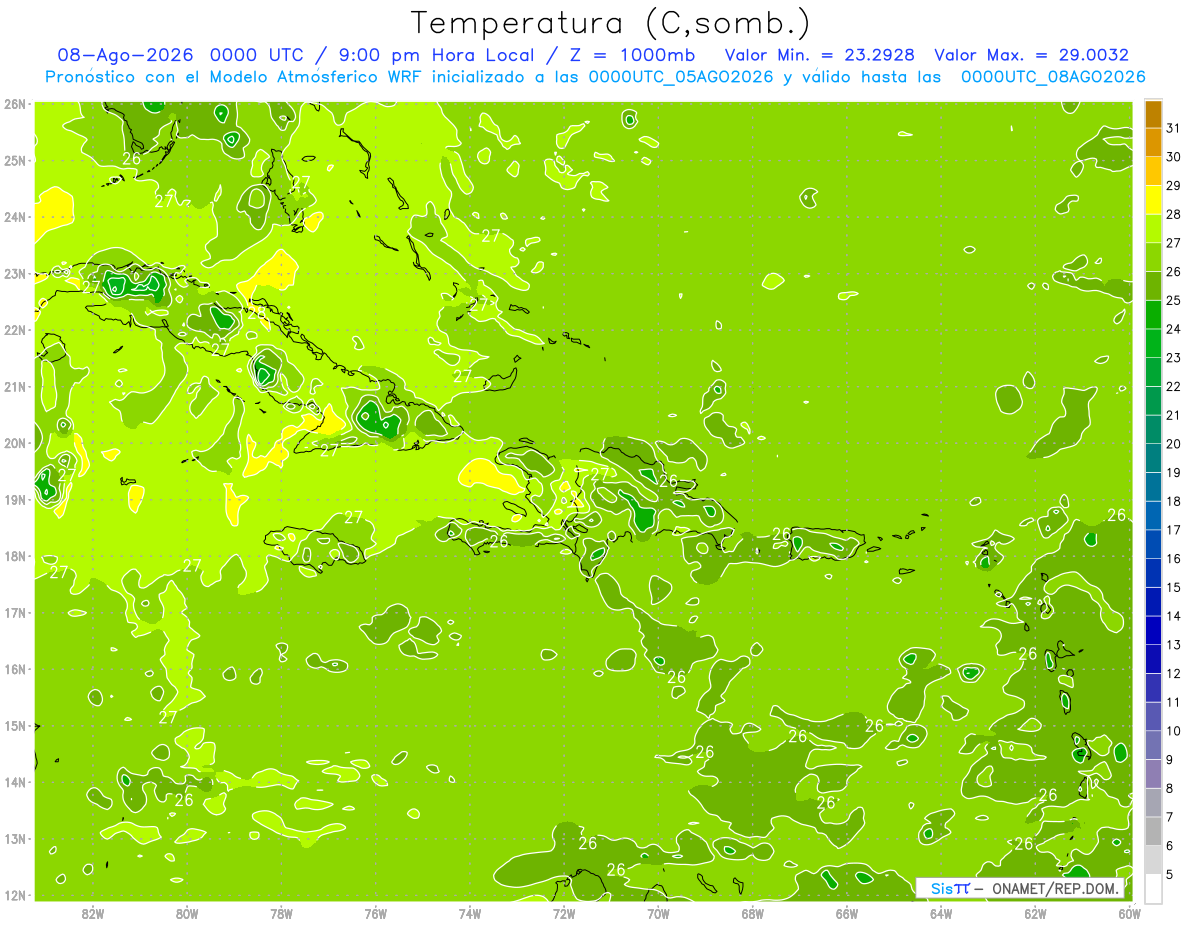The width and height of the screenshot is (1200, 927).
Task: Click the color bar label "24"
Action: pos(1173,329)
